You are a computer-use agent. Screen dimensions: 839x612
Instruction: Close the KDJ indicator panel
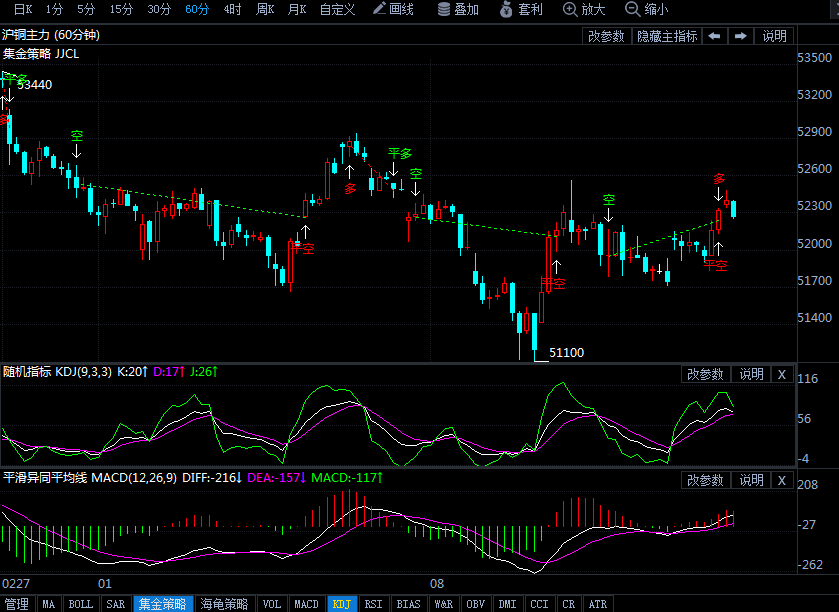tap(782, 374)
